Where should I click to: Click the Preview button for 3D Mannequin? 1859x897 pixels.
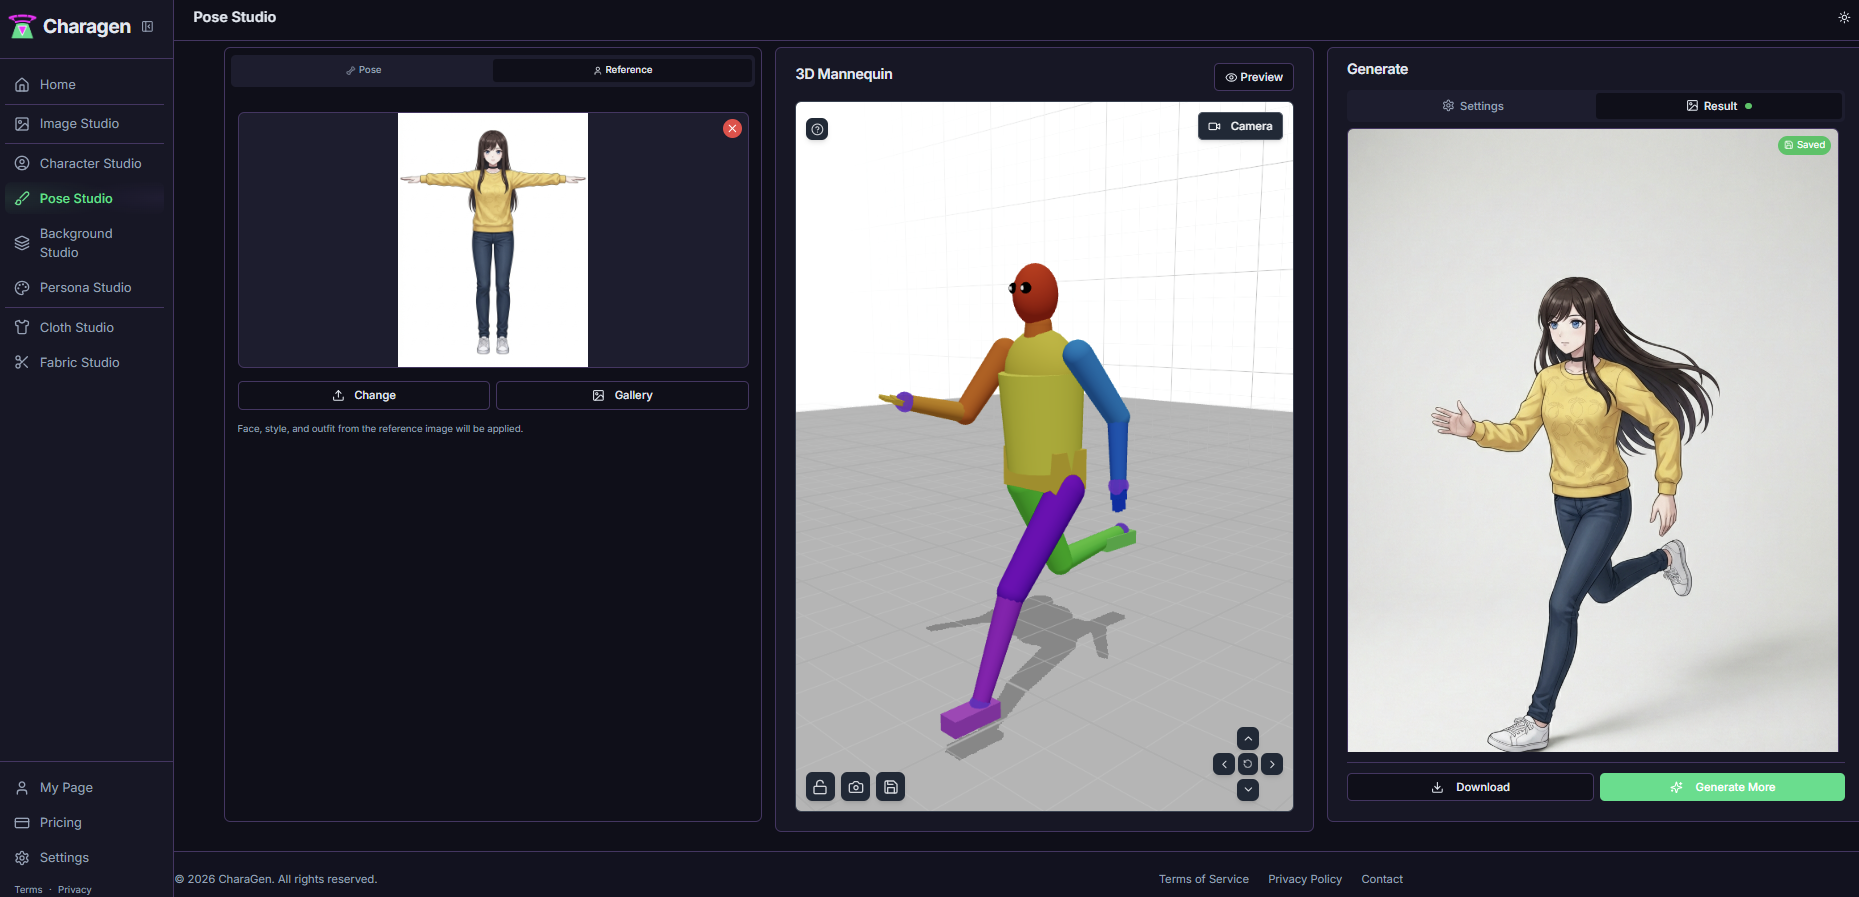pyautogui.click(x=1254, y=77)
